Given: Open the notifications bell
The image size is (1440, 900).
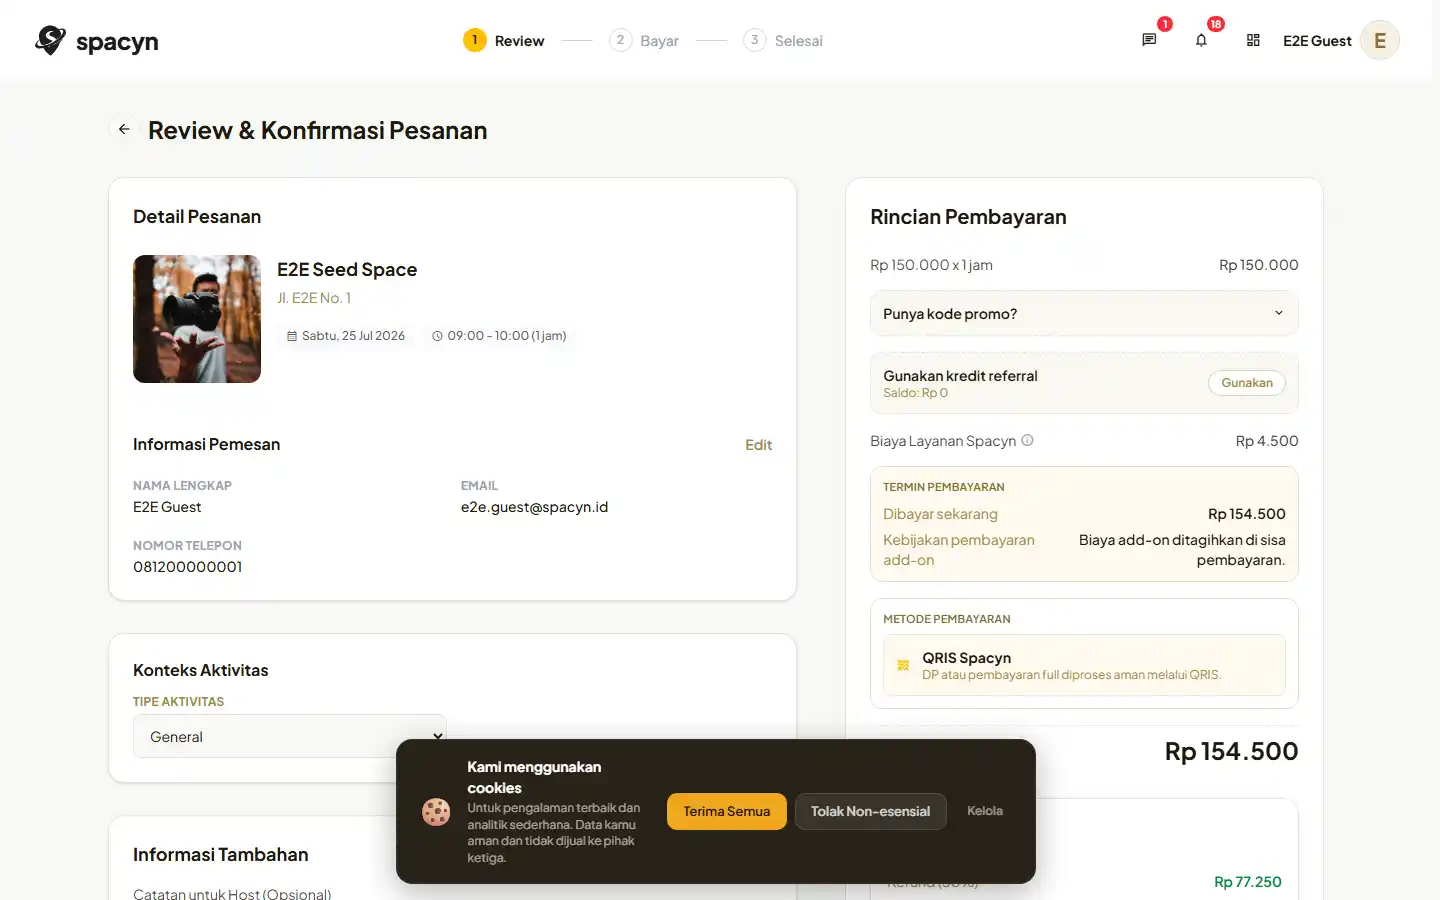Looking at the screenshot, I should tap(1201, 40).
